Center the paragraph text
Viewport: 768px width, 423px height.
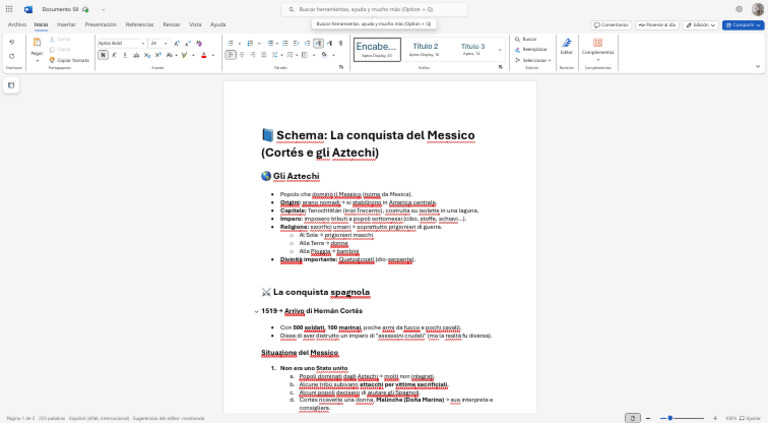point(242,55)
